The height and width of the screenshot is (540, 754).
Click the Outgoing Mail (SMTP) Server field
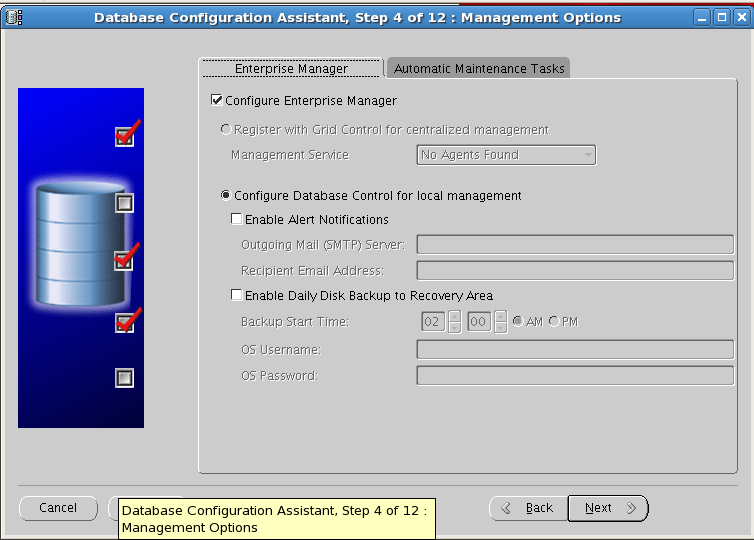pos(575,244)
